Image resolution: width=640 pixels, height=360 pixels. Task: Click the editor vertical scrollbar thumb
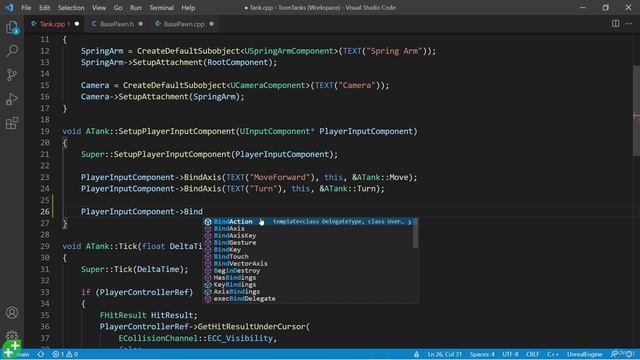coord(636,110)
